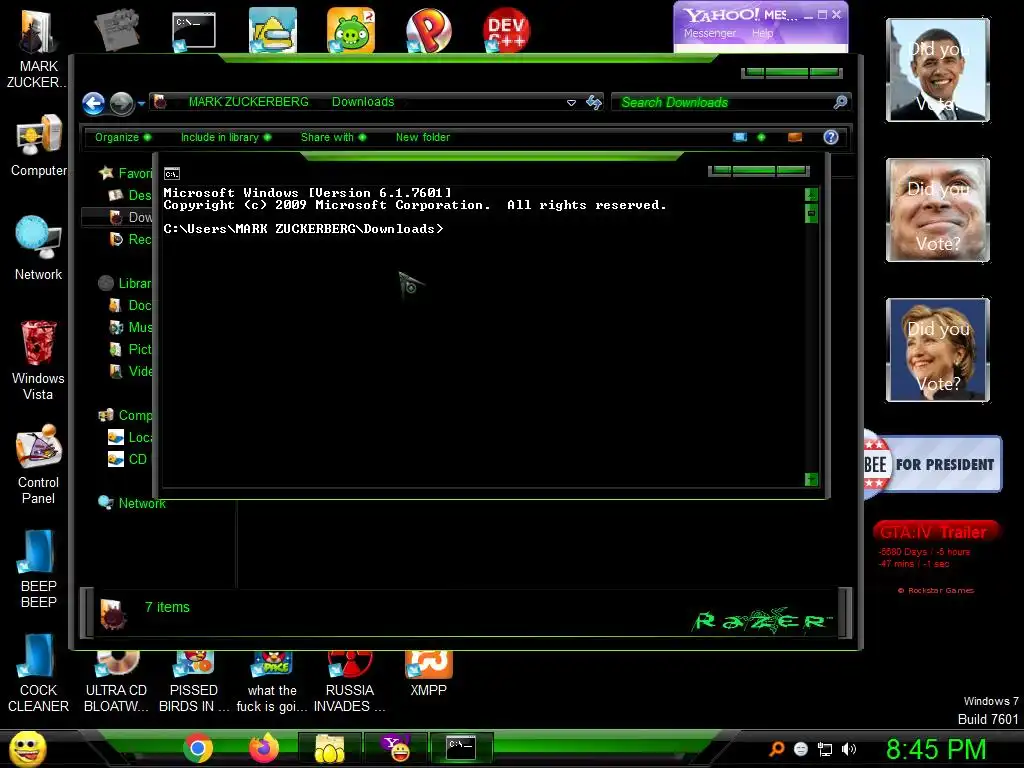Launch the green pig Bad Piggies desktop icon
This screenshot has height=768, width=1024.
tap(351, 30)
